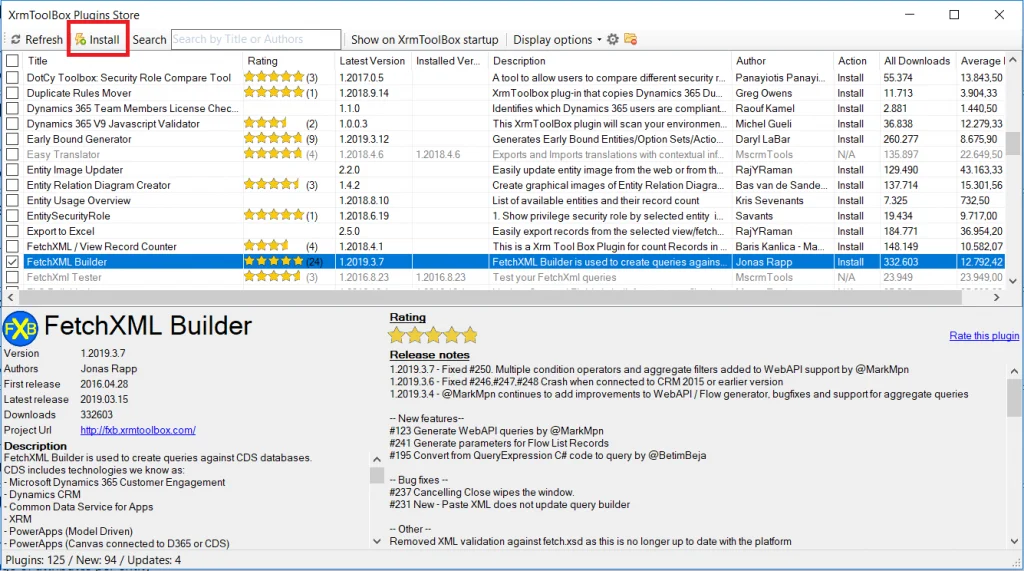The image size is (1024, 571).
Task: Click star rating of FetchXML Builder row
Action: (x=274, y=261)
